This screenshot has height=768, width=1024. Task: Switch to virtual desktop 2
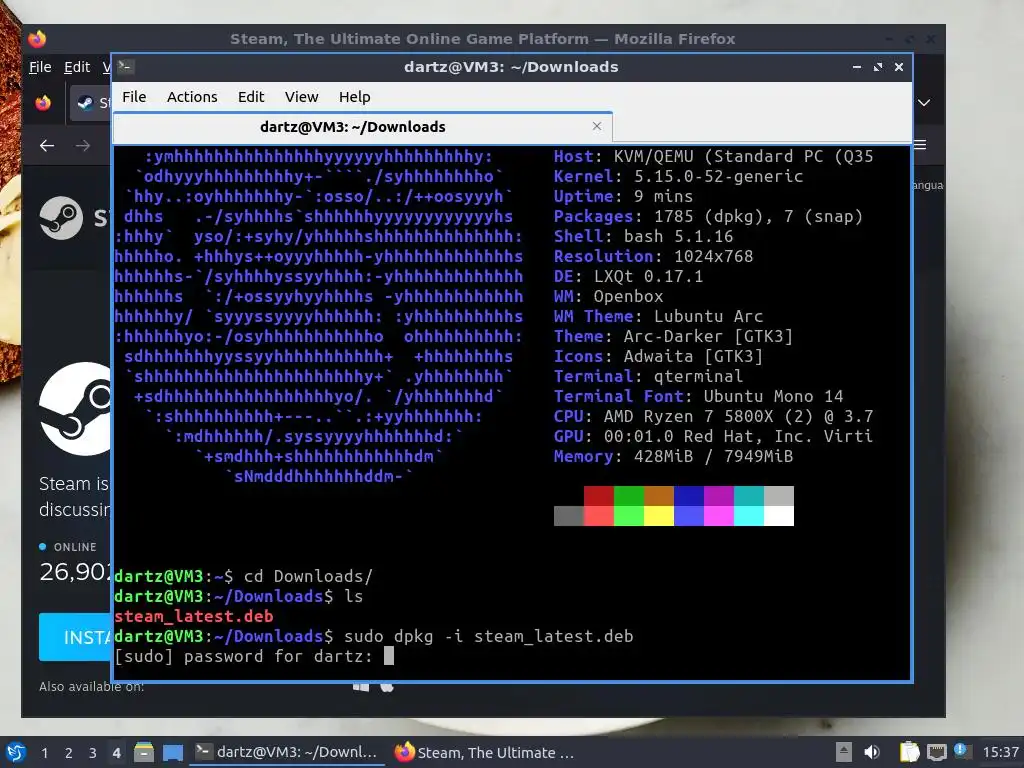(x=69, y=753)
